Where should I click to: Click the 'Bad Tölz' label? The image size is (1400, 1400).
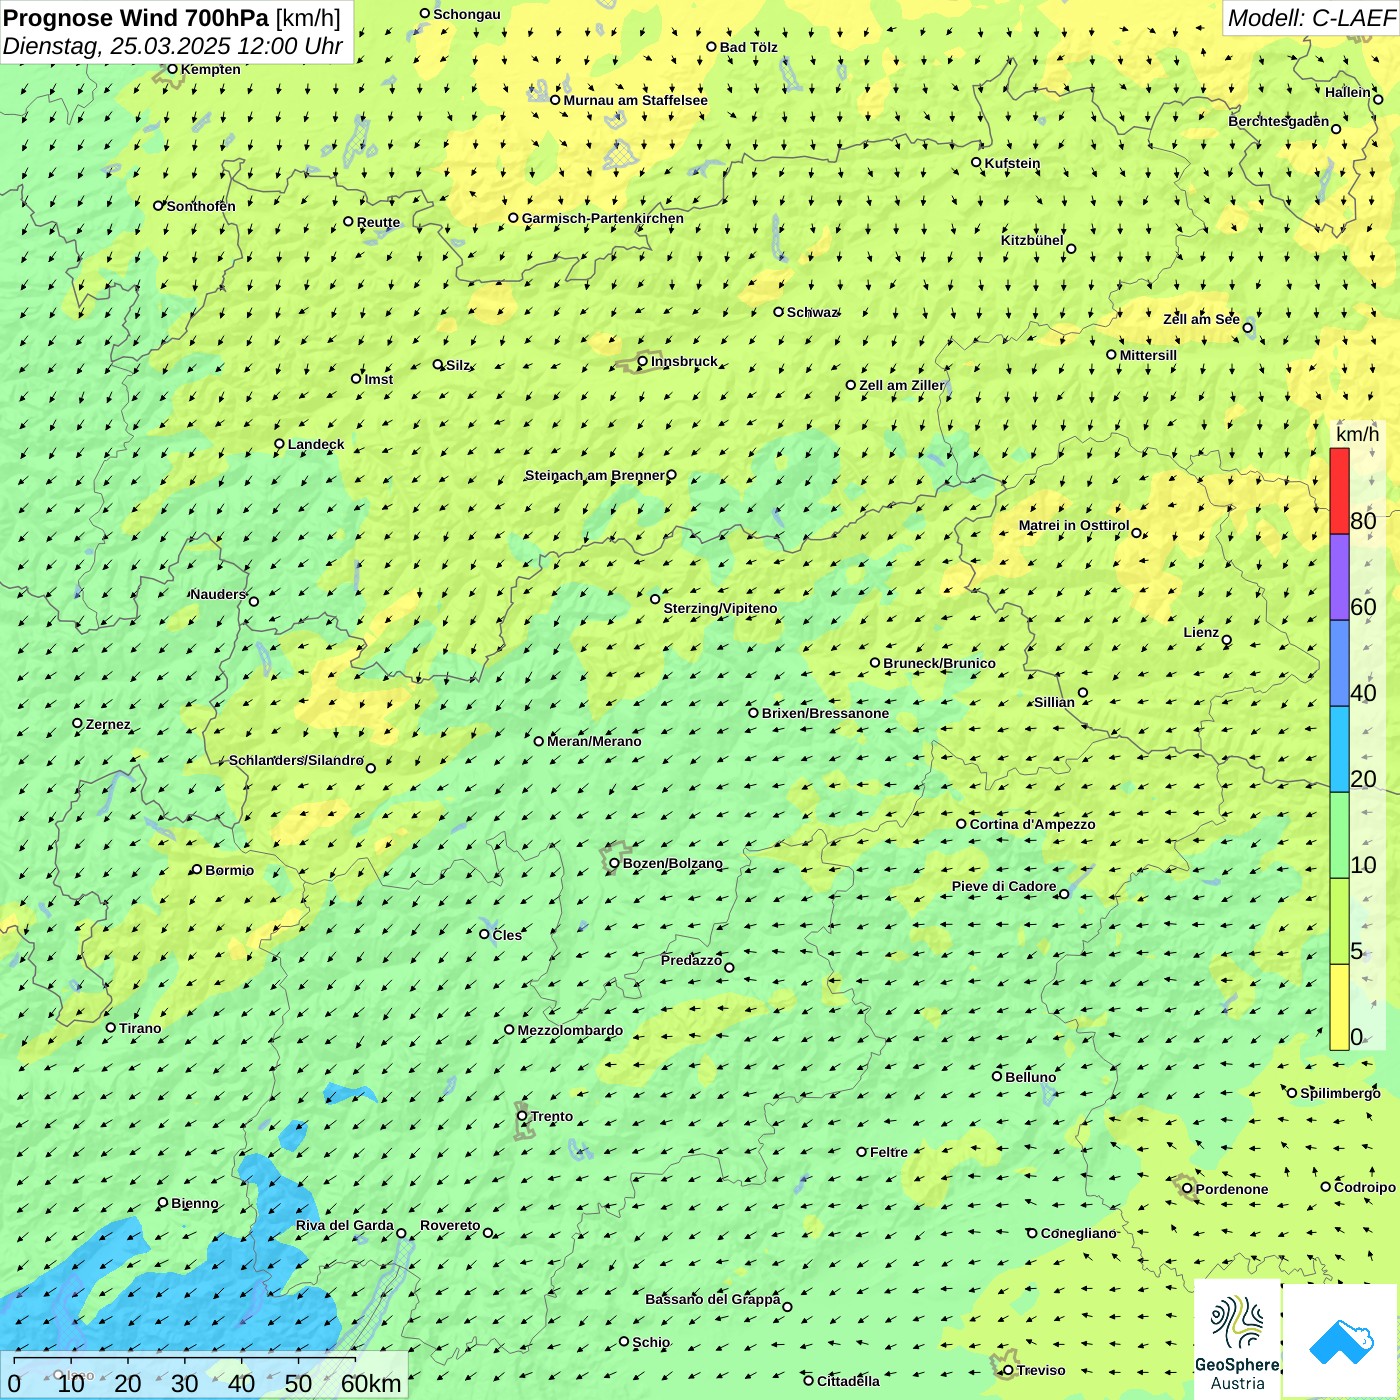tap(749, 47)
